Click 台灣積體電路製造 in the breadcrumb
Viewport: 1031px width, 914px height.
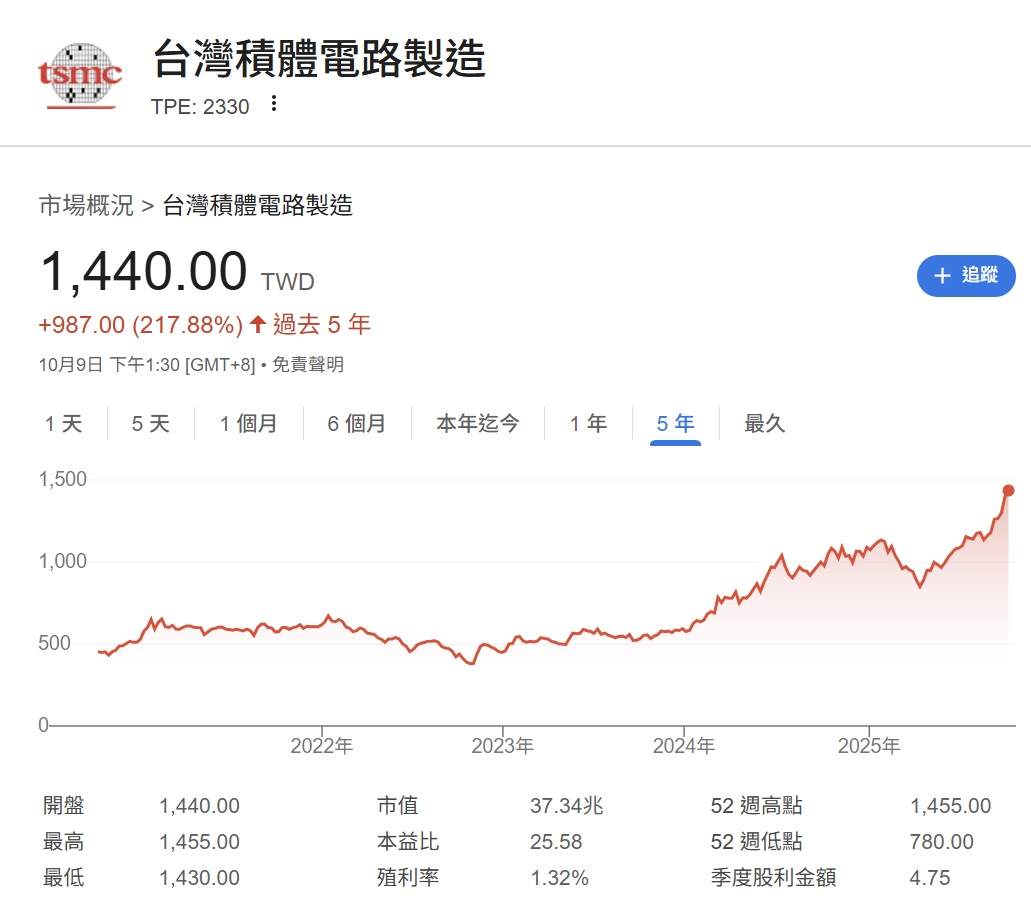point(258,206)
